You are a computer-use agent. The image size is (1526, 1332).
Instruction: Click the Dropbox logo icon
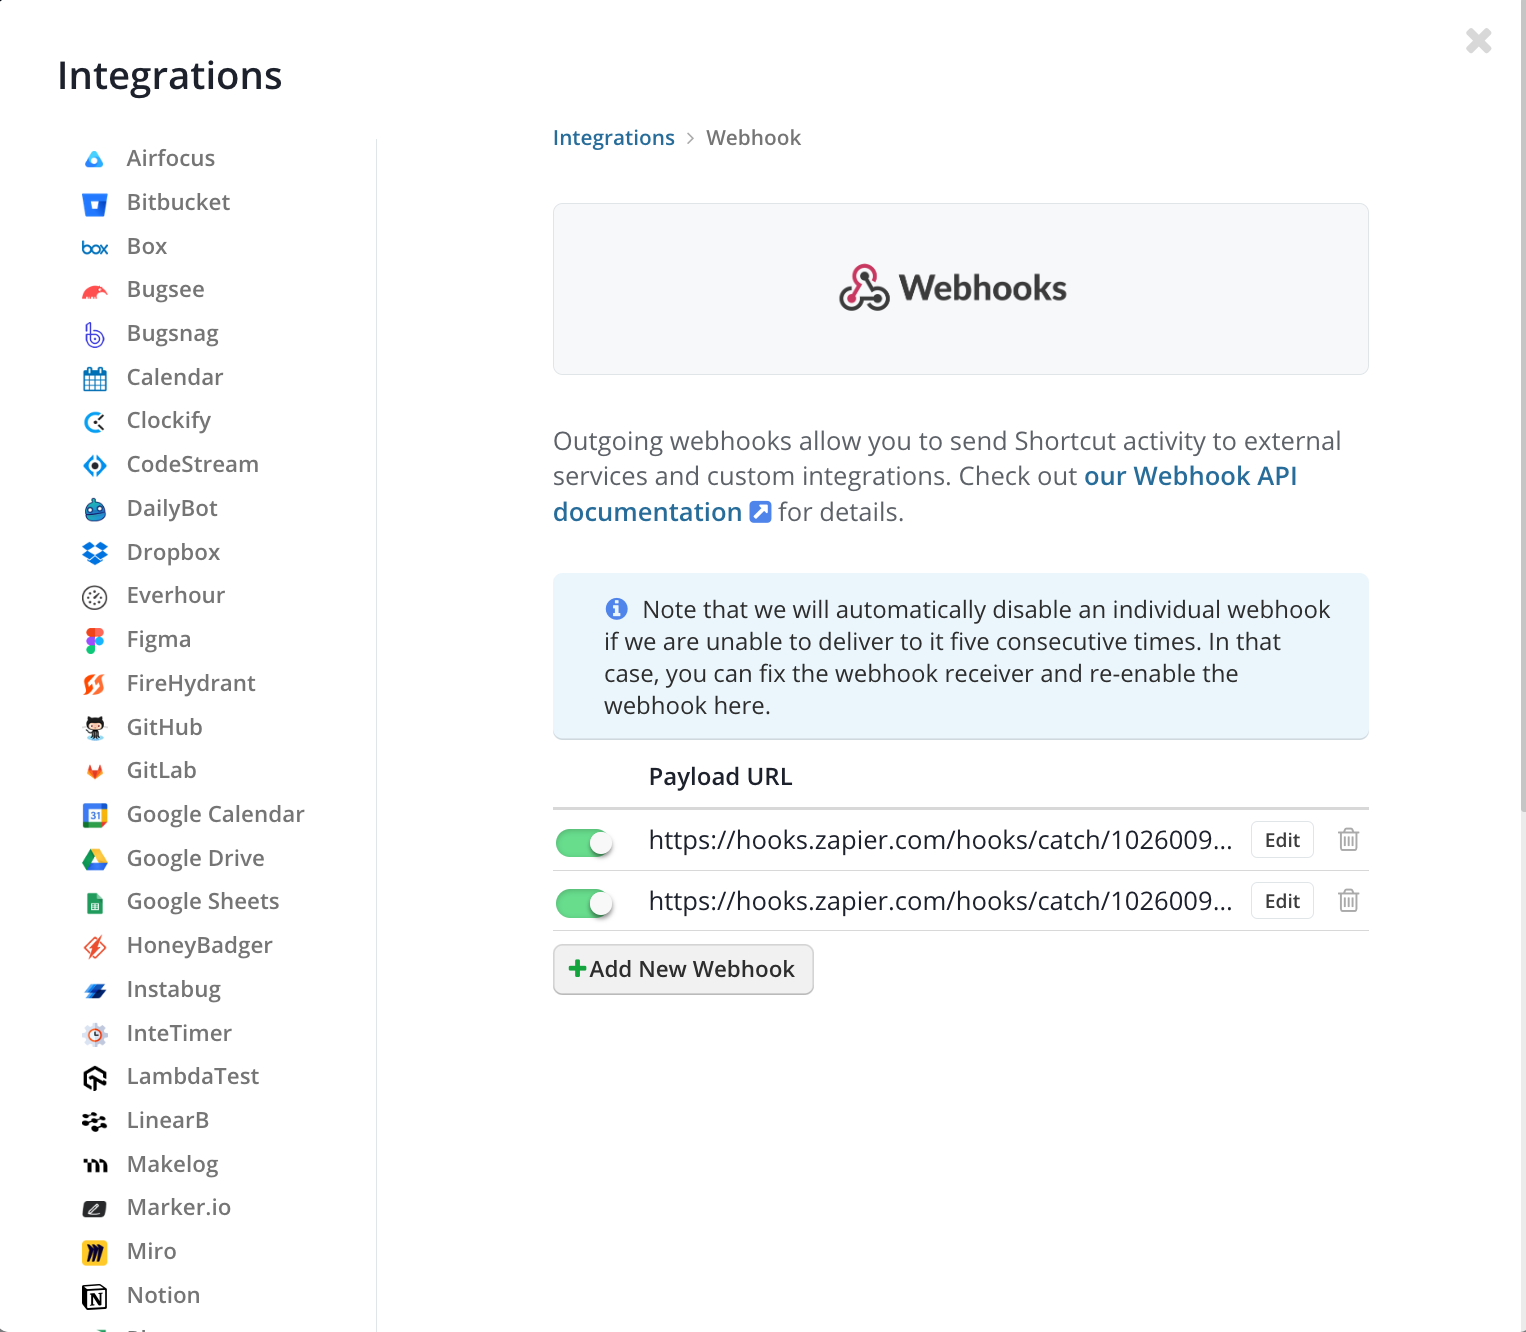point(94,553)
